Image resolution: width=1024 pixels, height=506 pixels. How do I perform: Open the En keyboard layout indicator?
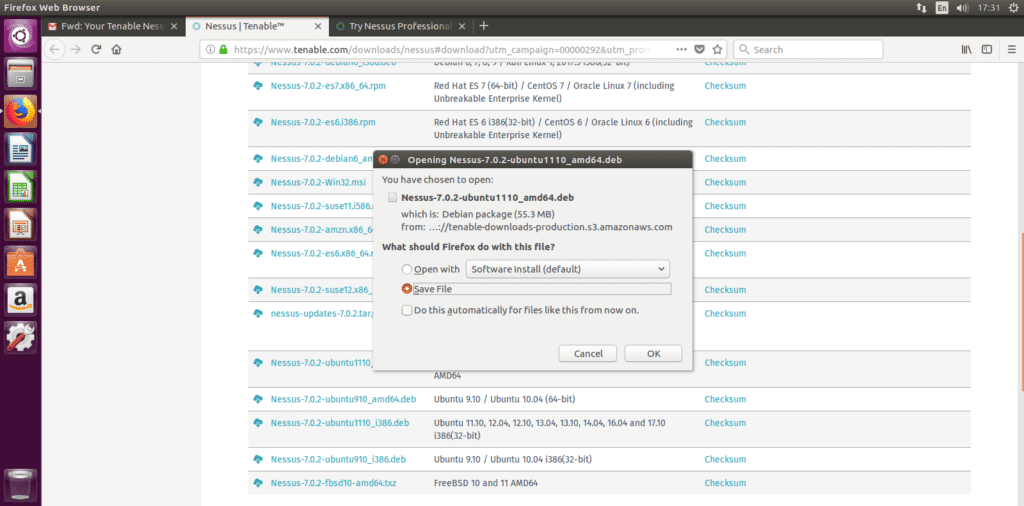(x=942, y=8)
